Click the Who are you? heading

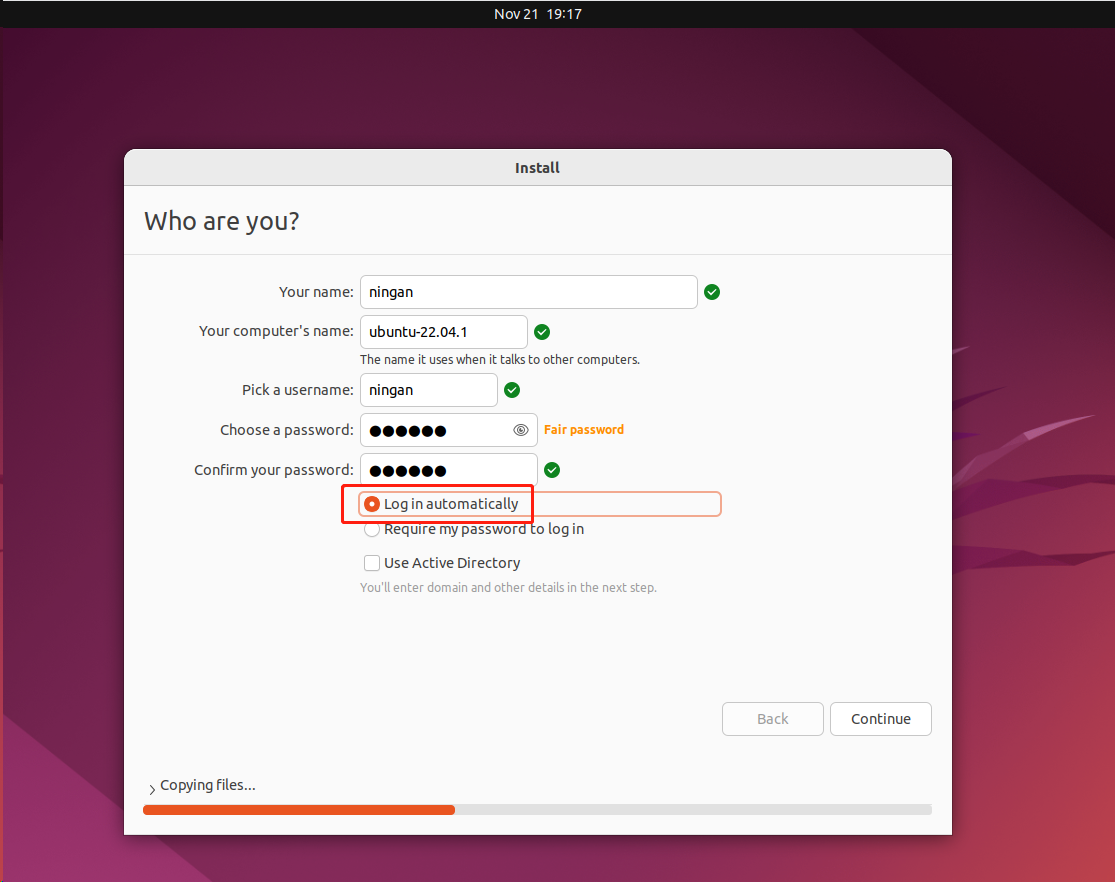pos(222,221)
